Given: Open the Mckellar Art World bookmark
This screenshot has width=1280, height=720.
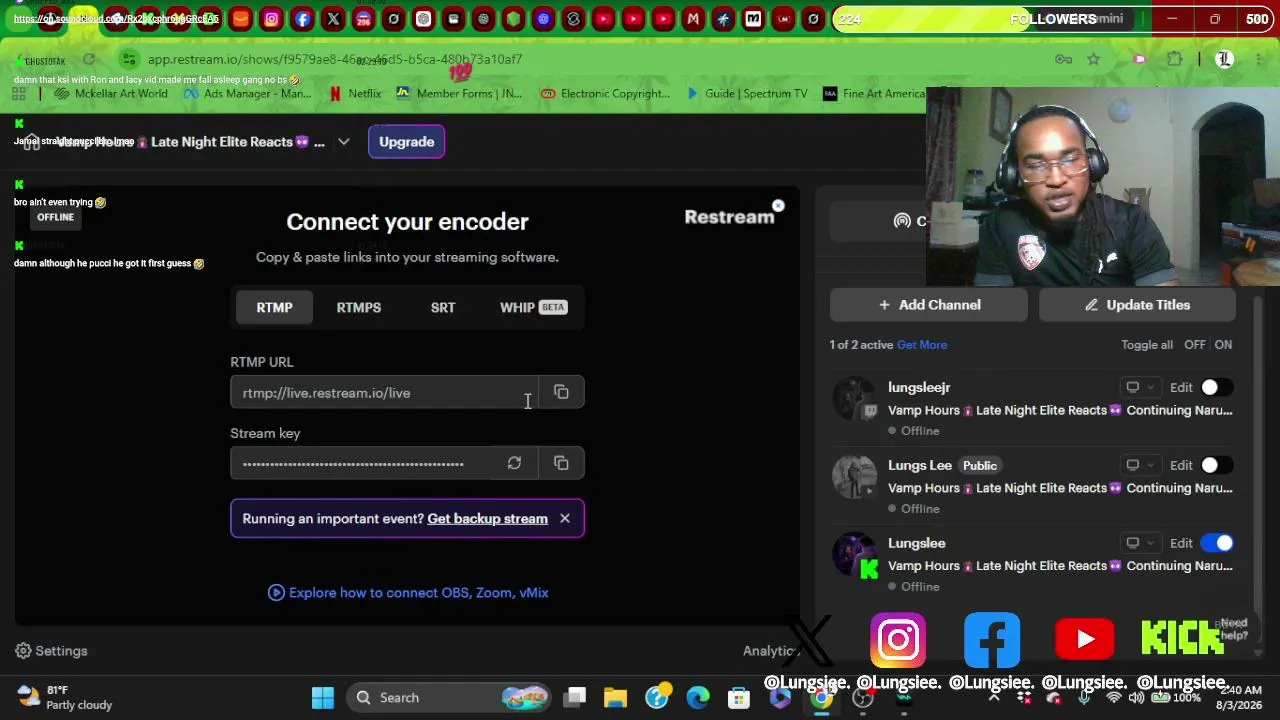Looking at the screenshot, I should (111, 93).
